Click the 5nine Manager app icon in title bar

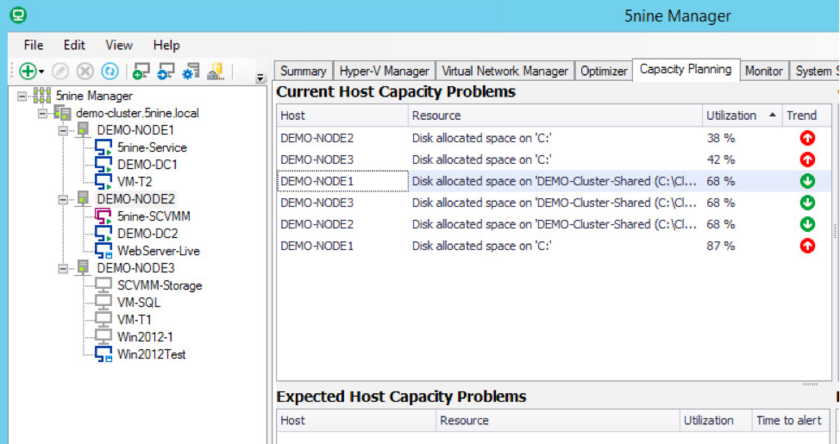15,15
